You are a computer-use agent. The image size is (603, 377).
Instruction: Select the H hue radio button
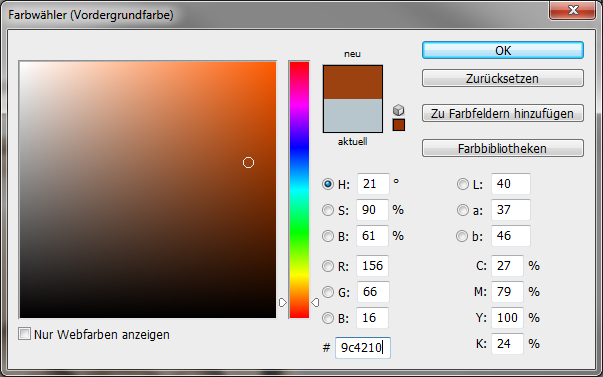pos(328,184)
